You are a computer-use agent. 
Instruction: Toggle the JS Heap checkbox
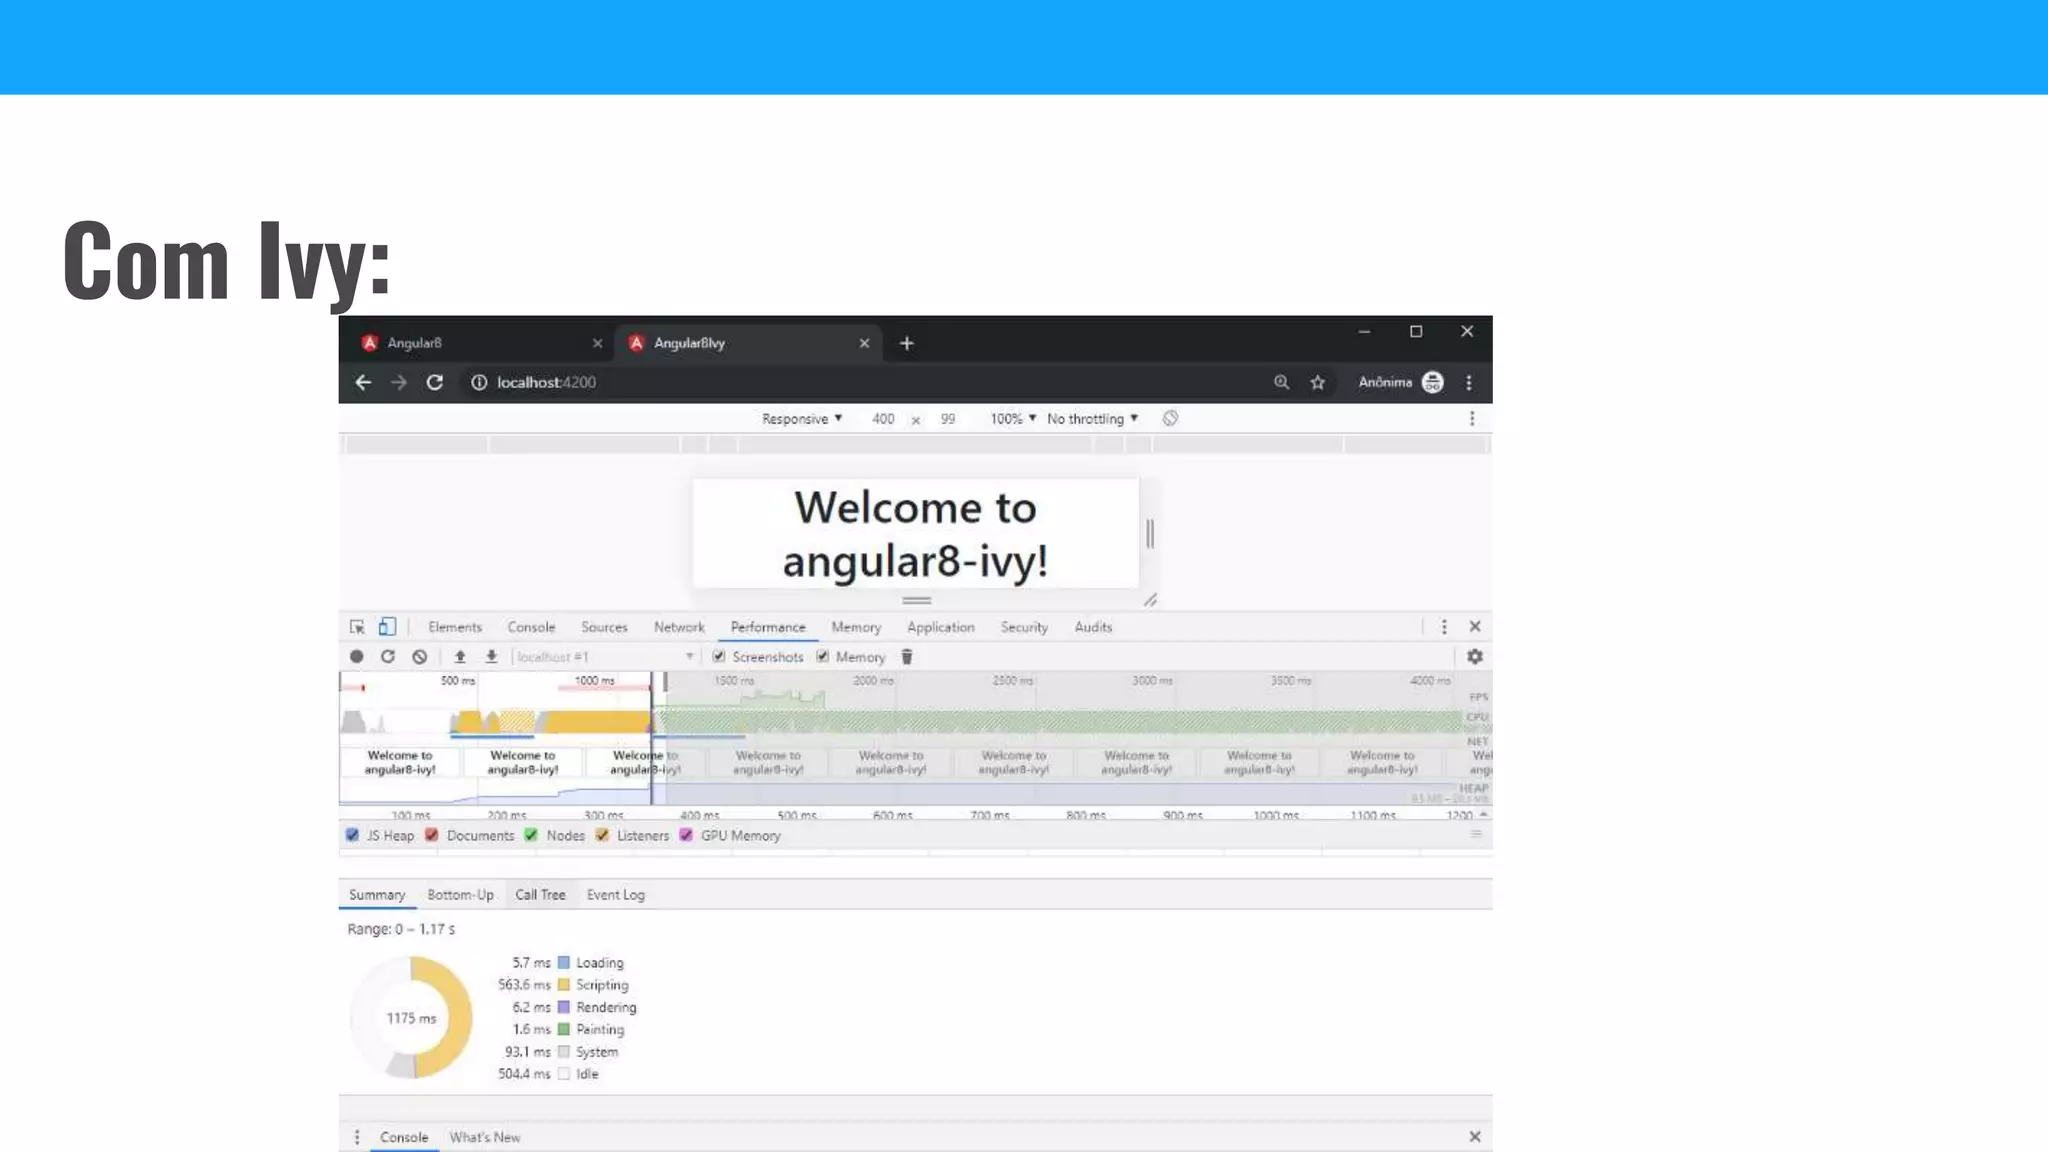coord(352,835)
